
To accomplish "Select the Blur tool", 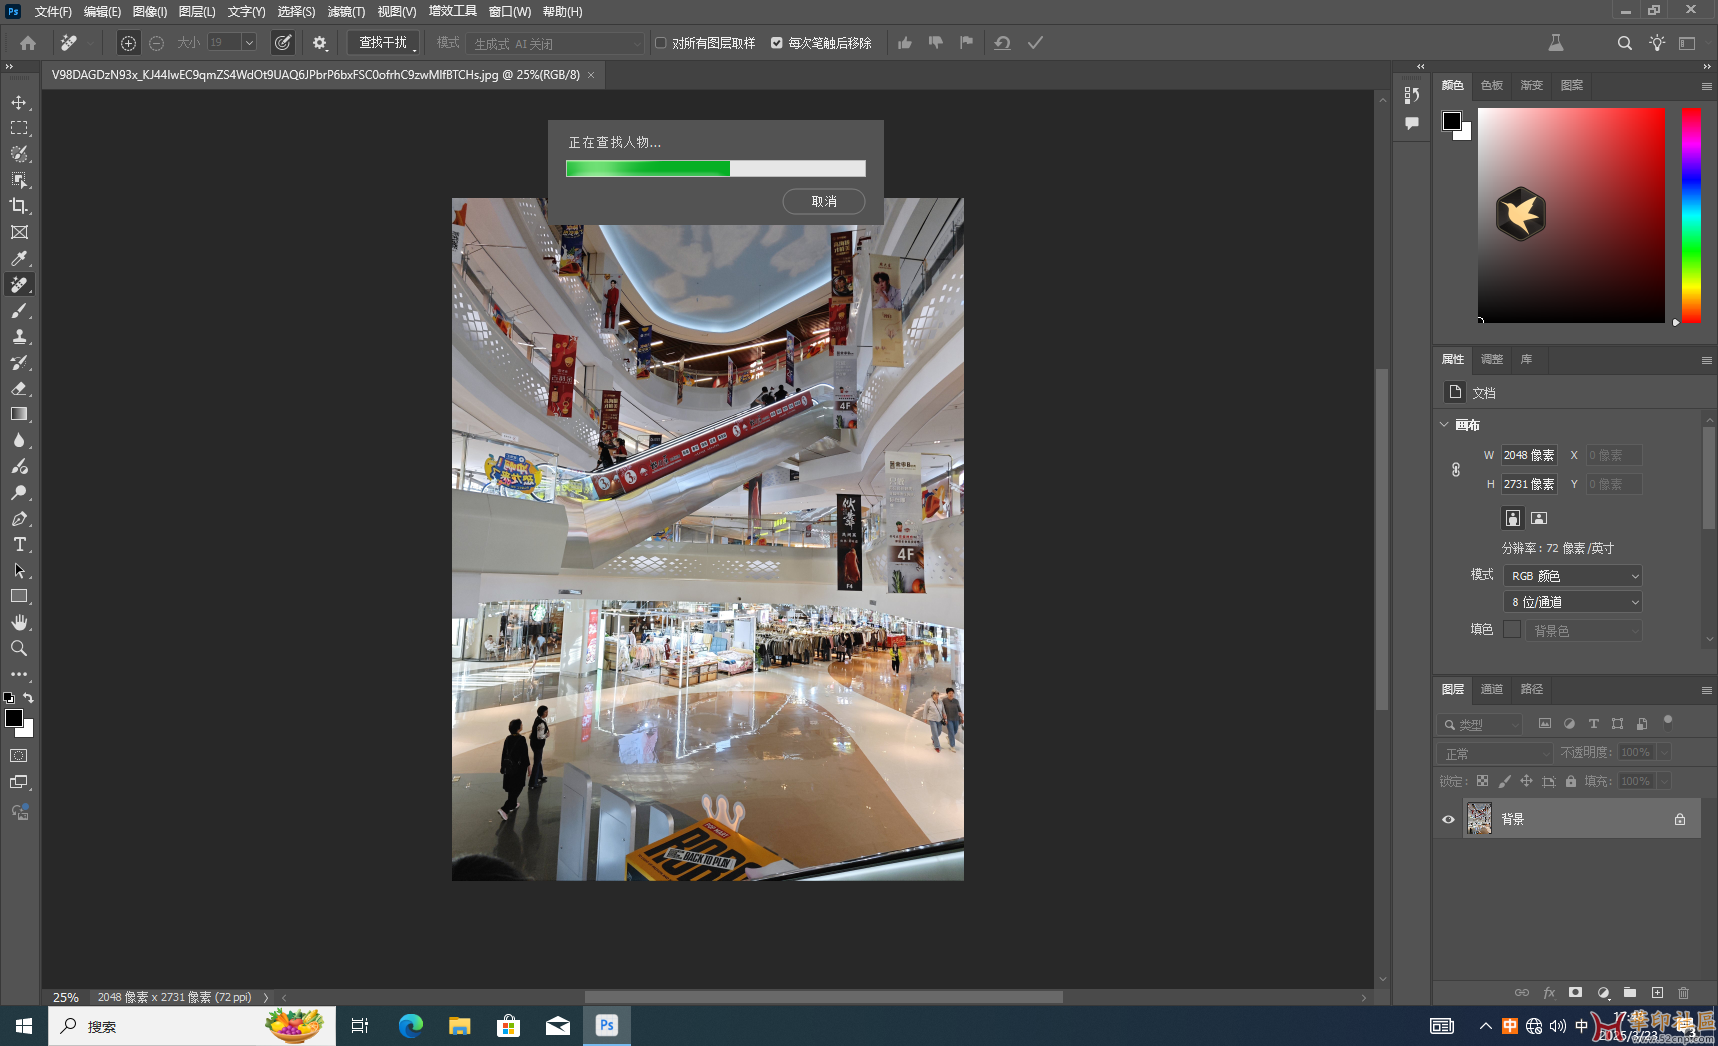I will point(19,440).
